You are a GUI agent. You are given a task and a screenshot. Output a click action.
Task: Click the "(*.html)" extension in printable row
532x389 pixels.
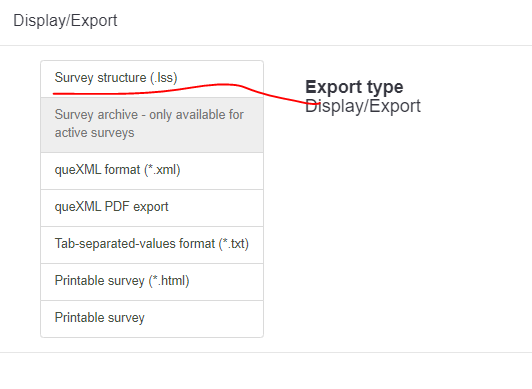click(x=169, y=281)
